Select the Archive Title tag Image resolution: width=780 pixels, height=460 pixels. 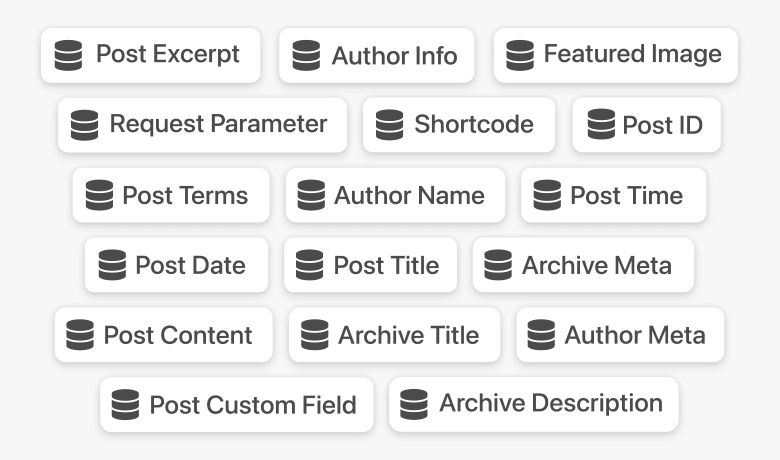394,335
